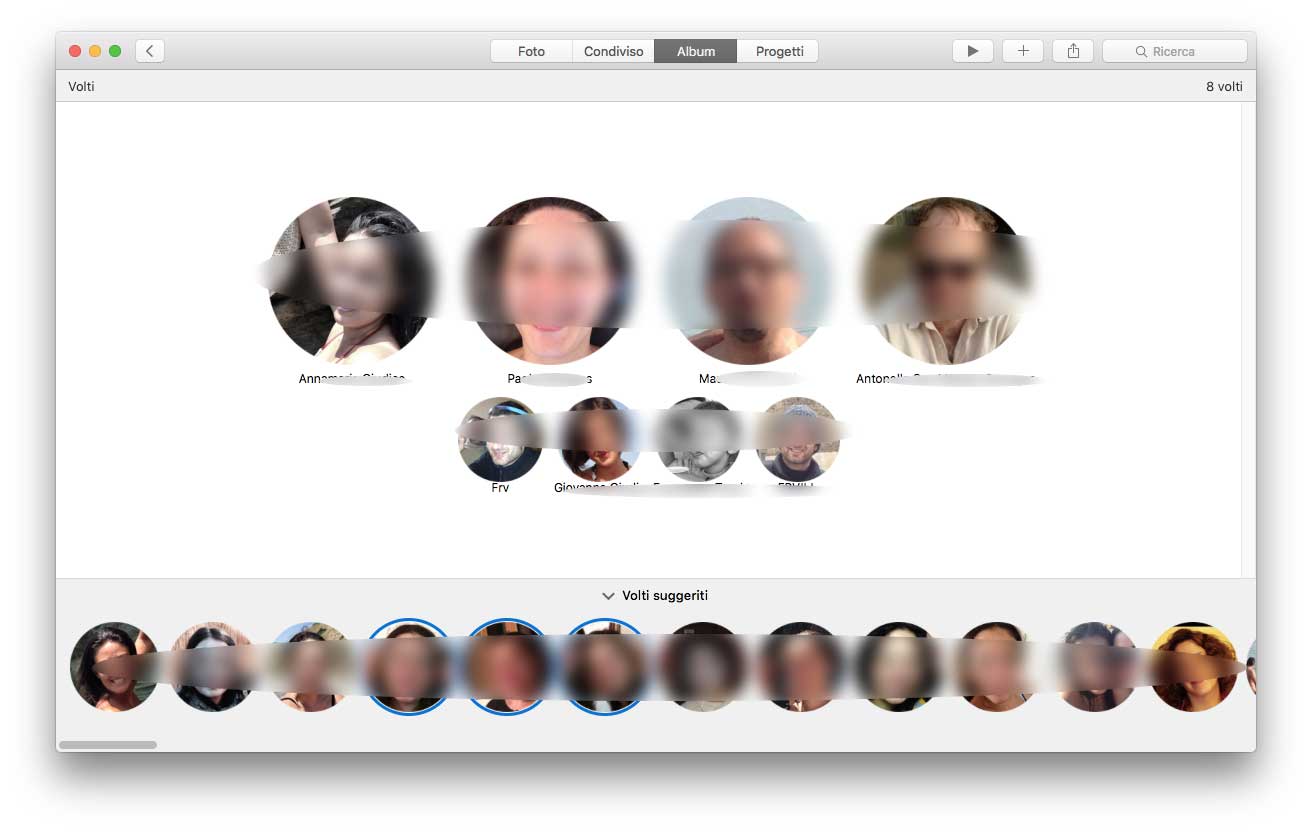The width and height of the screenshot is (1312, 832).
Task: Select the second small face thumbnail in Volti
Action: tap(599, 440)
